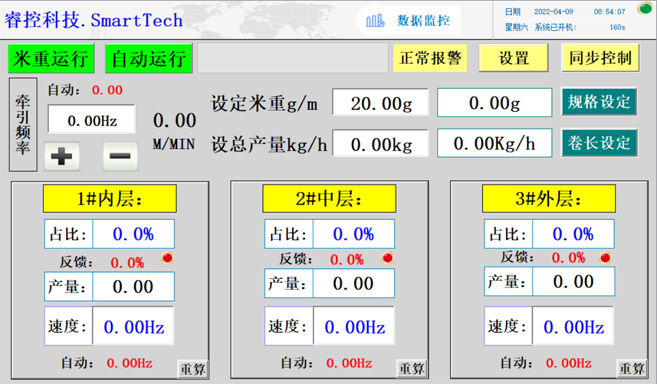Click the 卷长设定 button
Screen dimensions: 657x384
click(599, 143)
